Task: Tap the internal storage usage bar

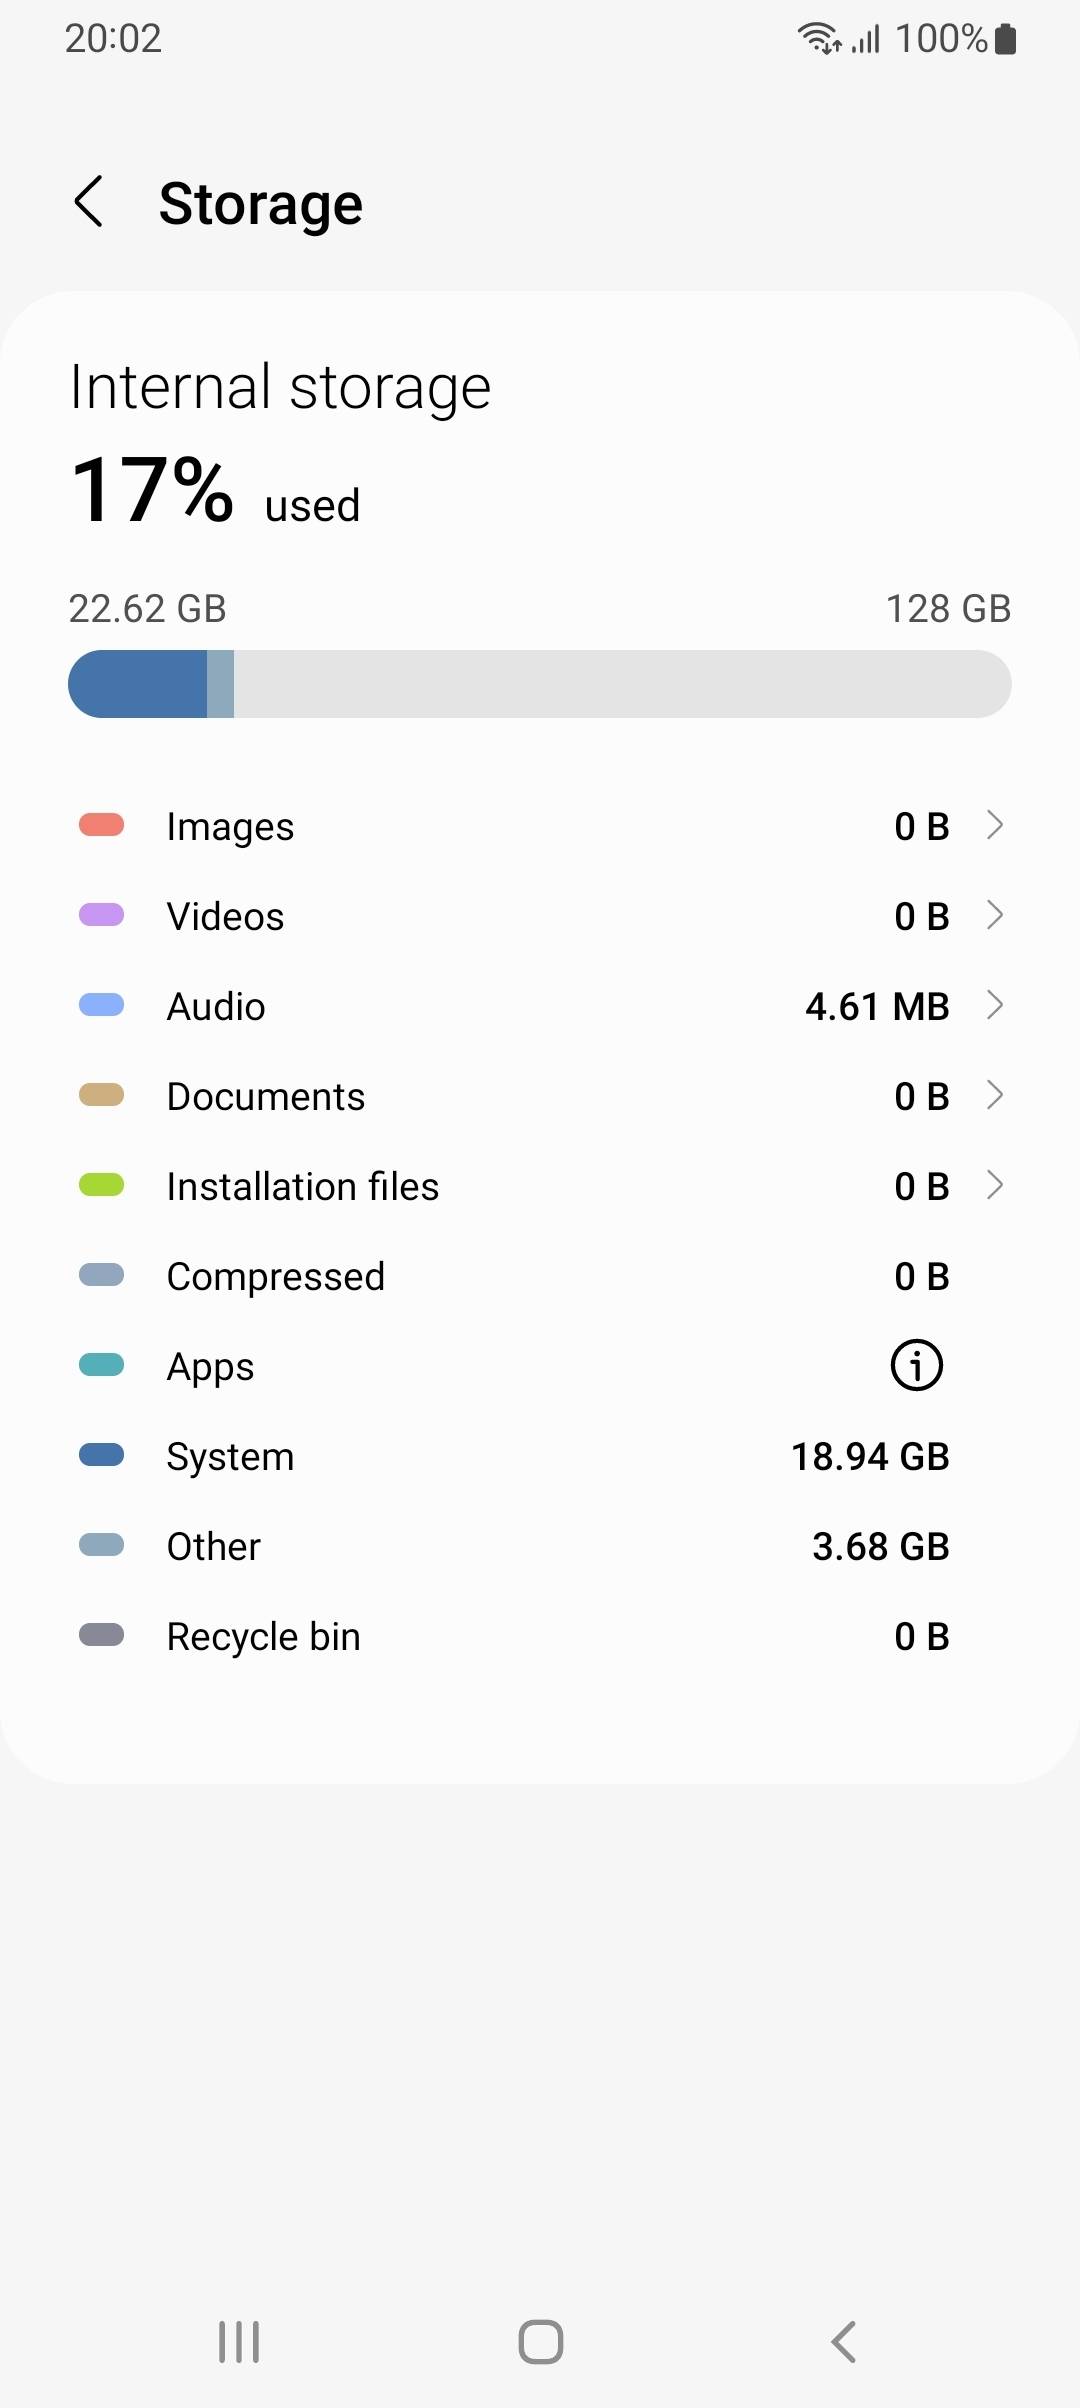Action: [x=540, y=684]
